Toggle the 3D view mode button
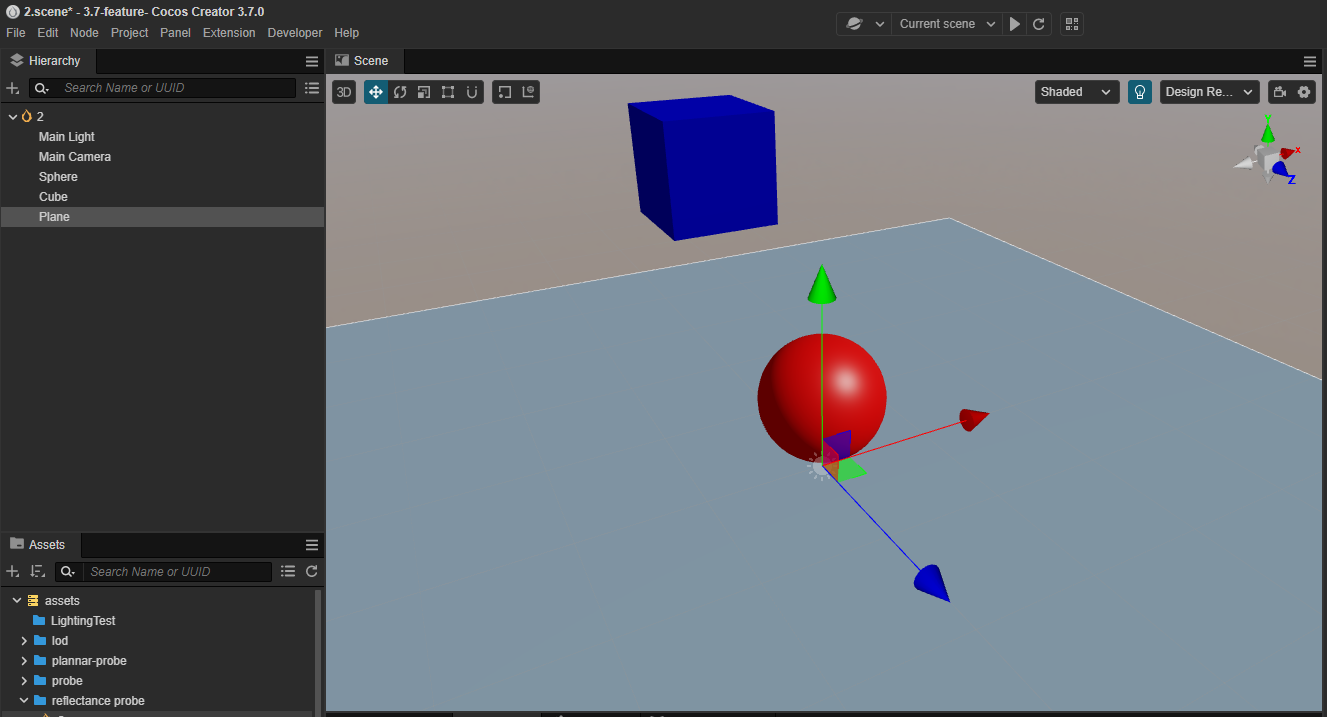The height and width of the screenshot is (717, 1327). click(x=344, y=92)
